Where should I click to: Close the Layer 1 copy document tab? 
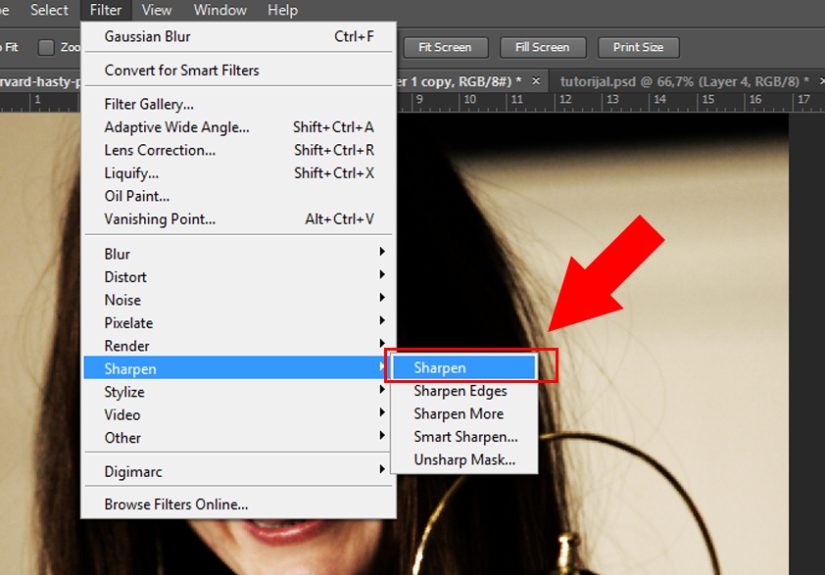pyautogui.click(x=536, y=82)
